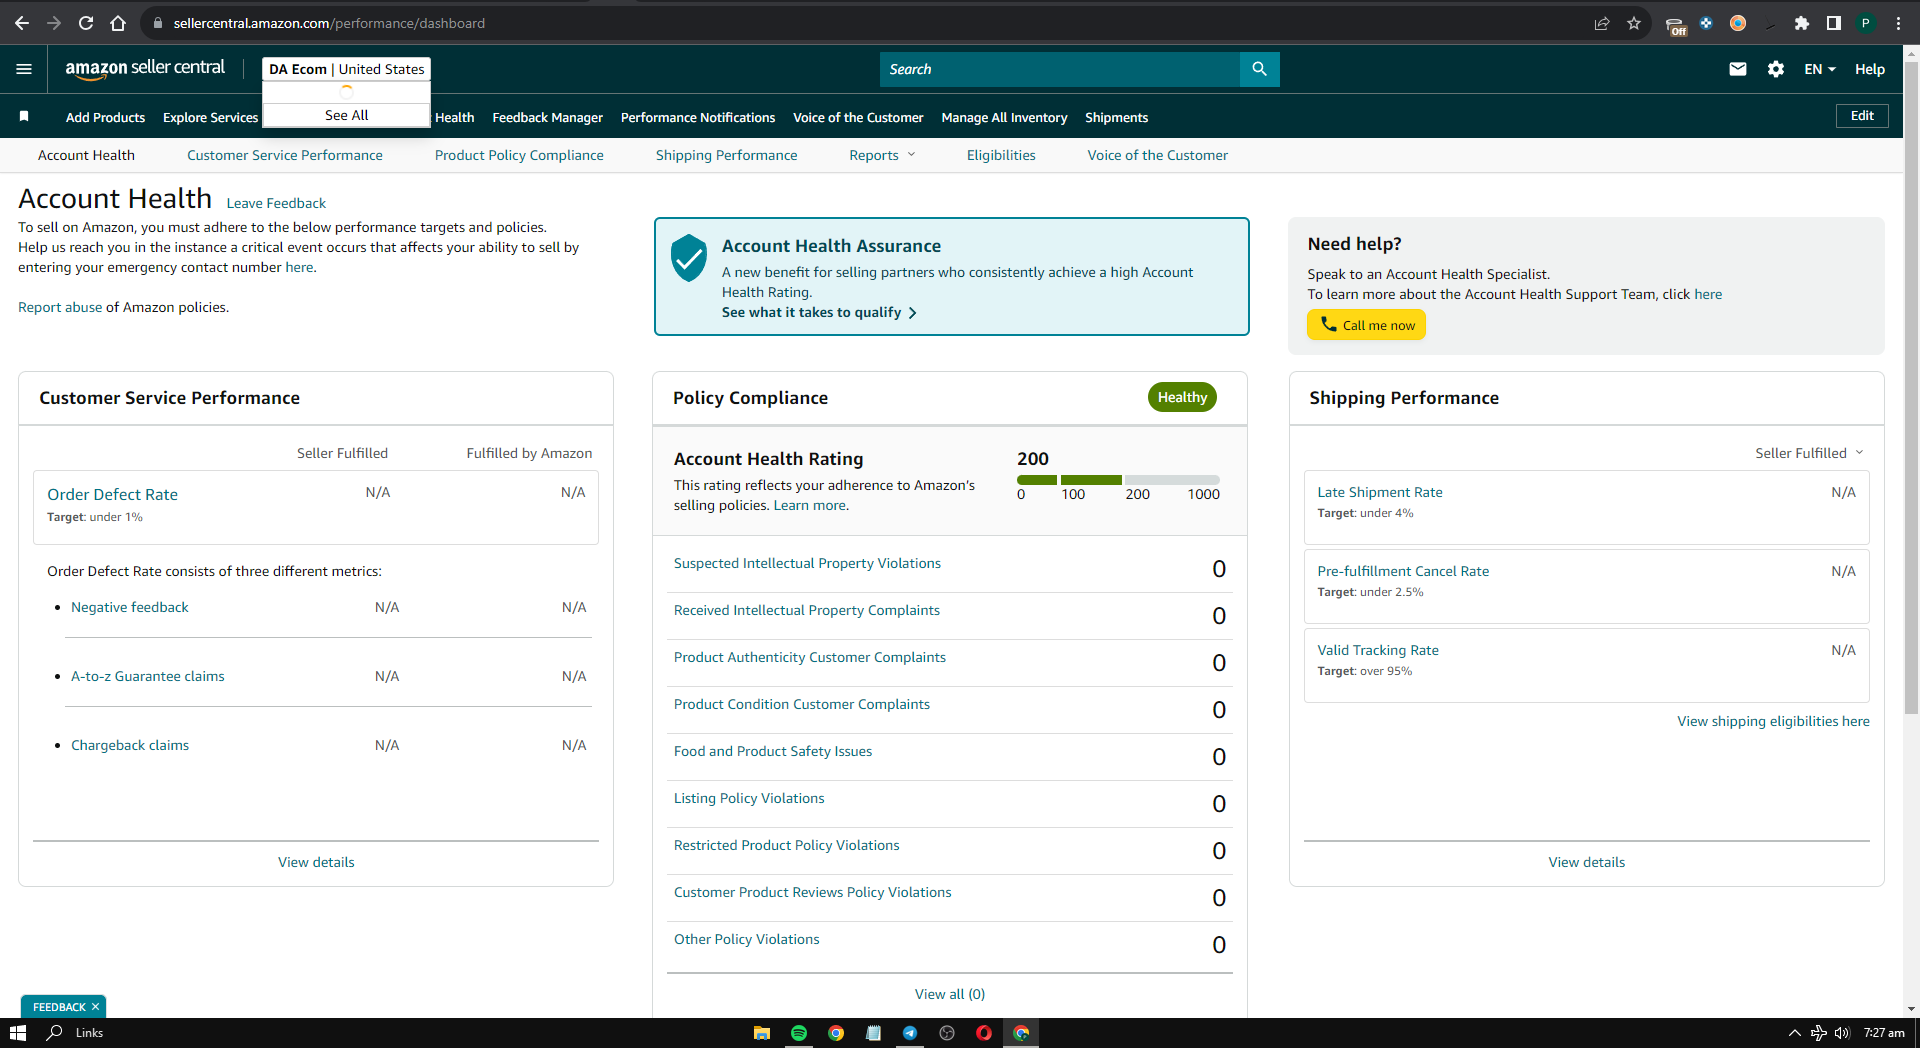Open Feedback Manager in the favorites bar
The image size is (1920, 1048).
[x=548, y=117]
